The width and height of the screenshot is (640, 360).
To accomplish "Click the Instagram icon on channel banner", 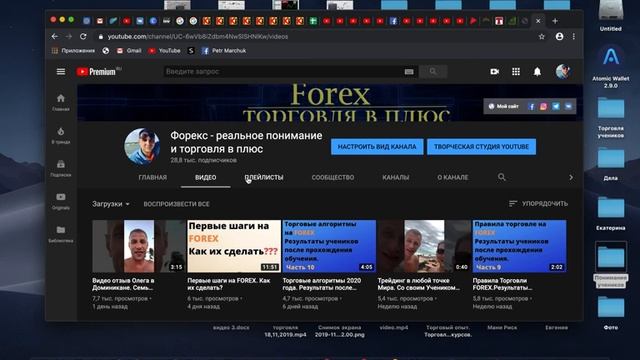I will [x=543, y=107].
